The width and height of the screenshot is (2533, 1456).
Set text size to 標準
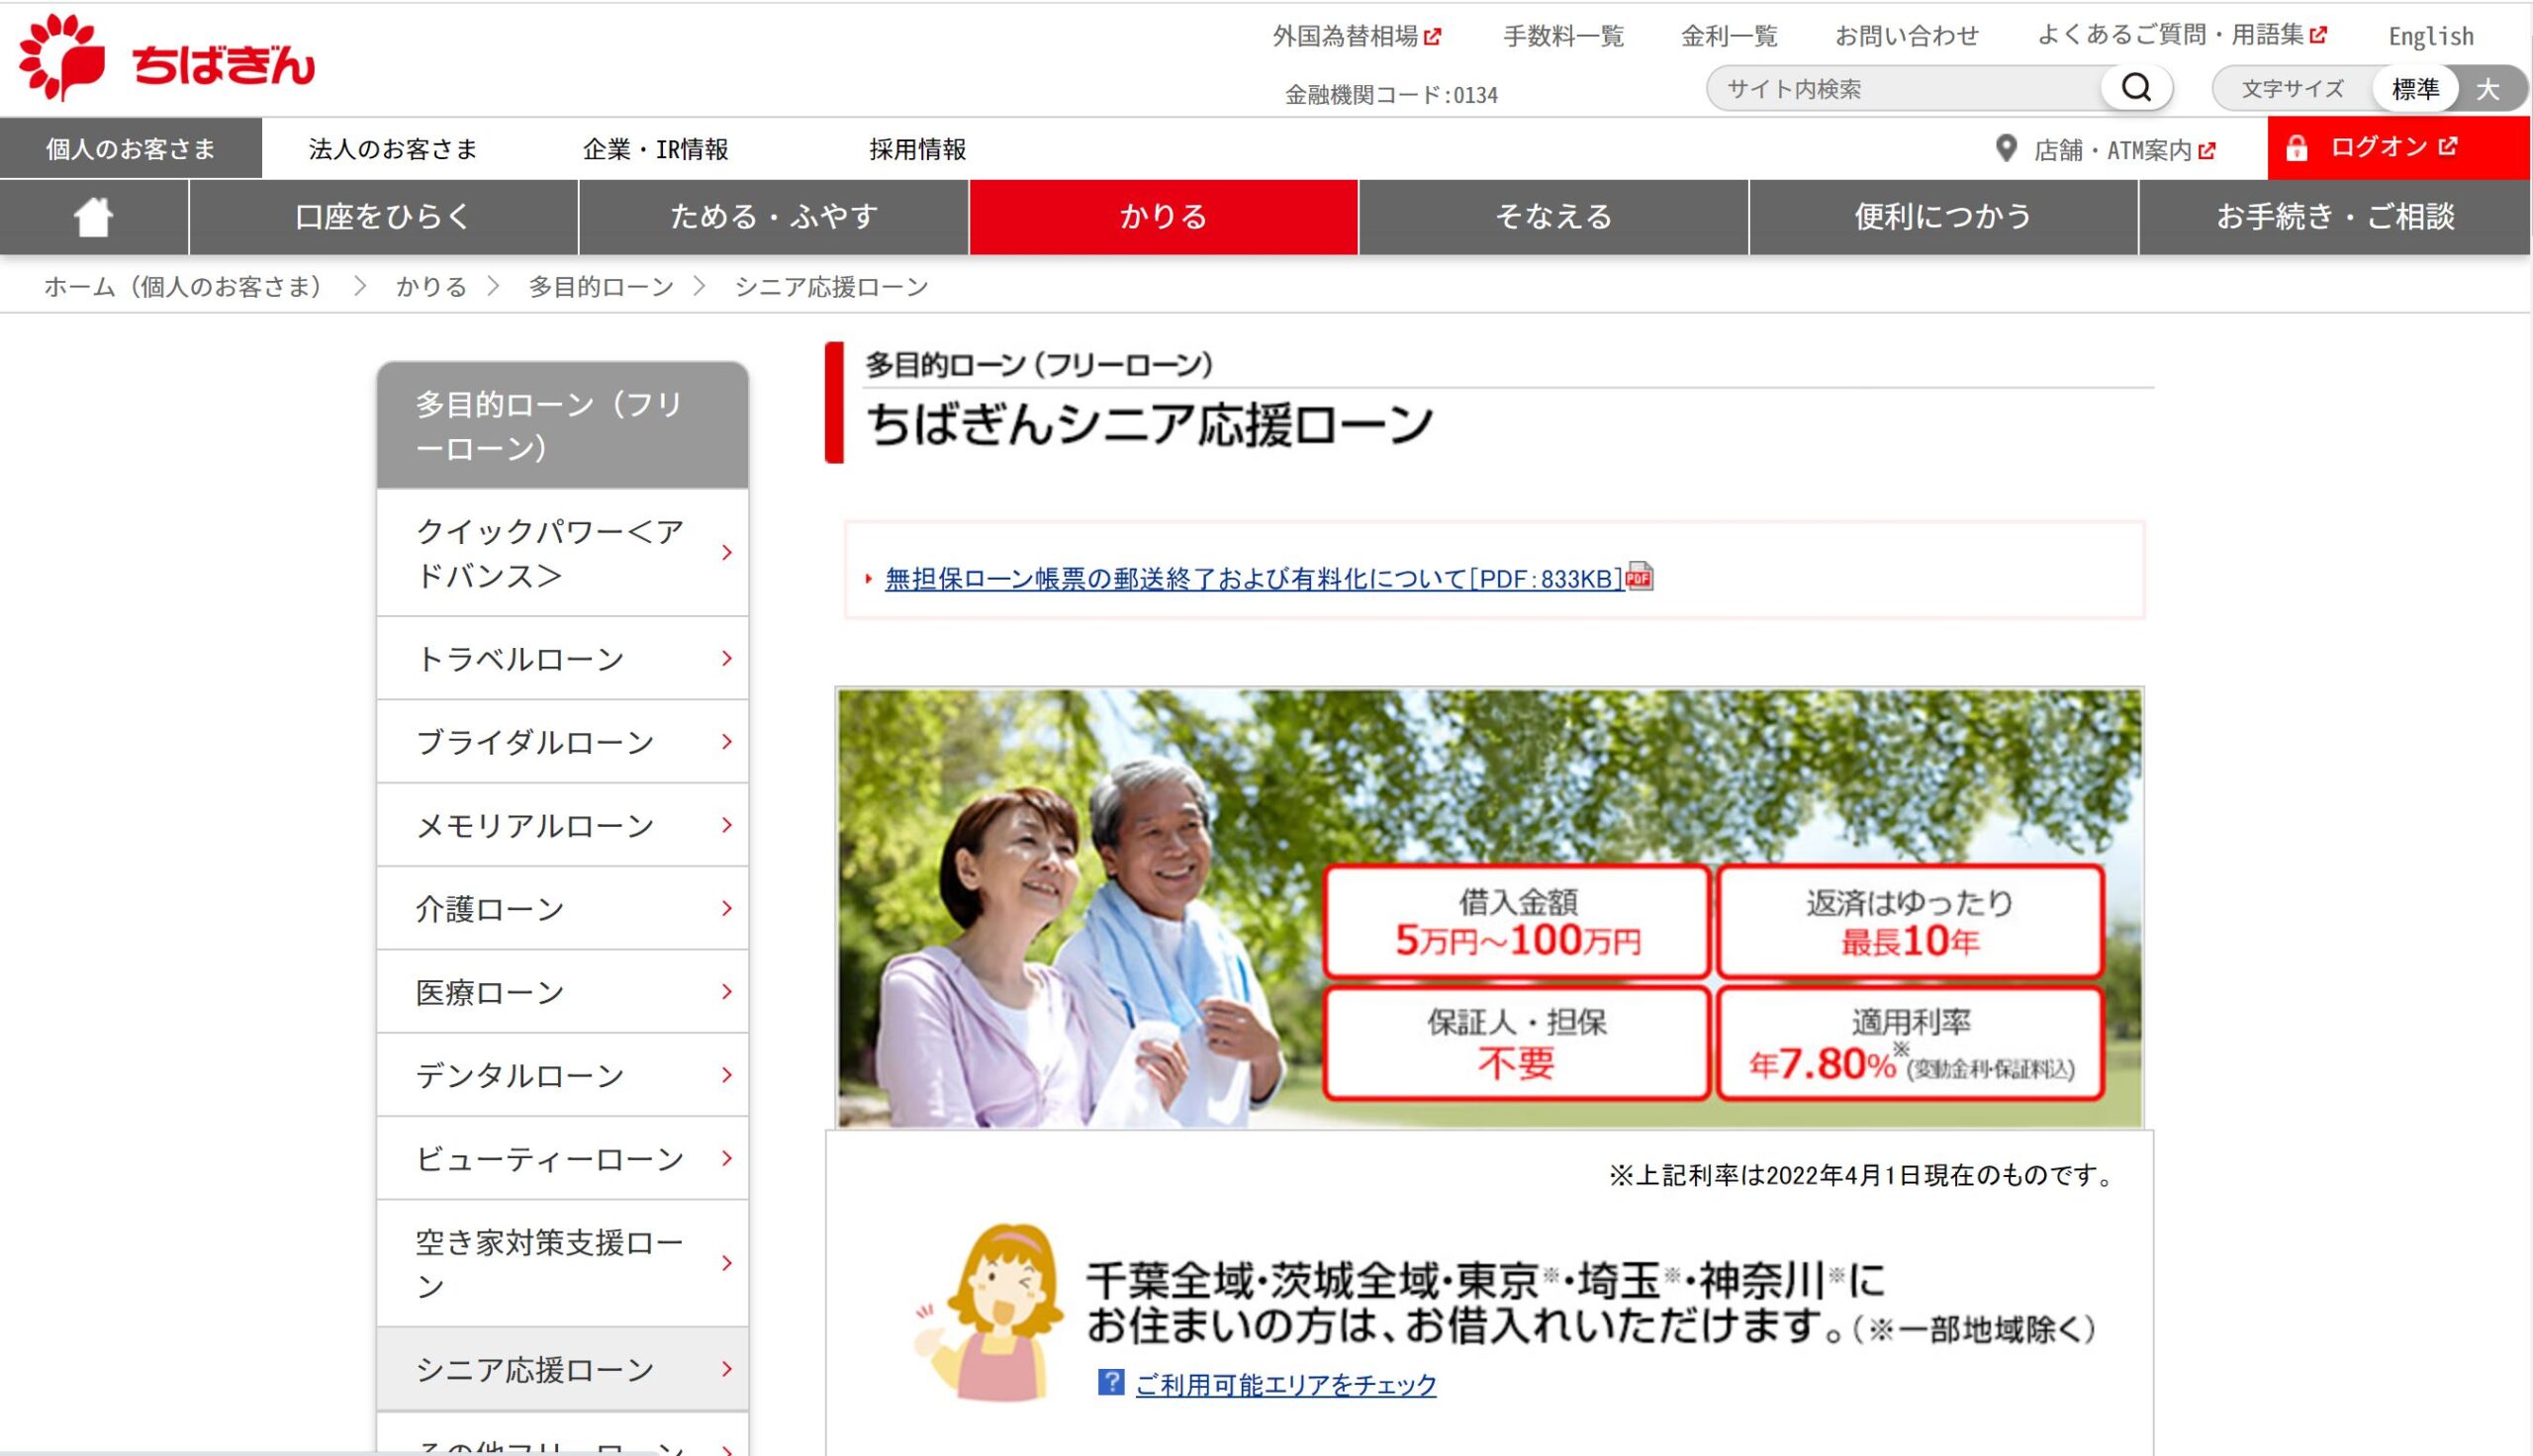(2415, 89)
